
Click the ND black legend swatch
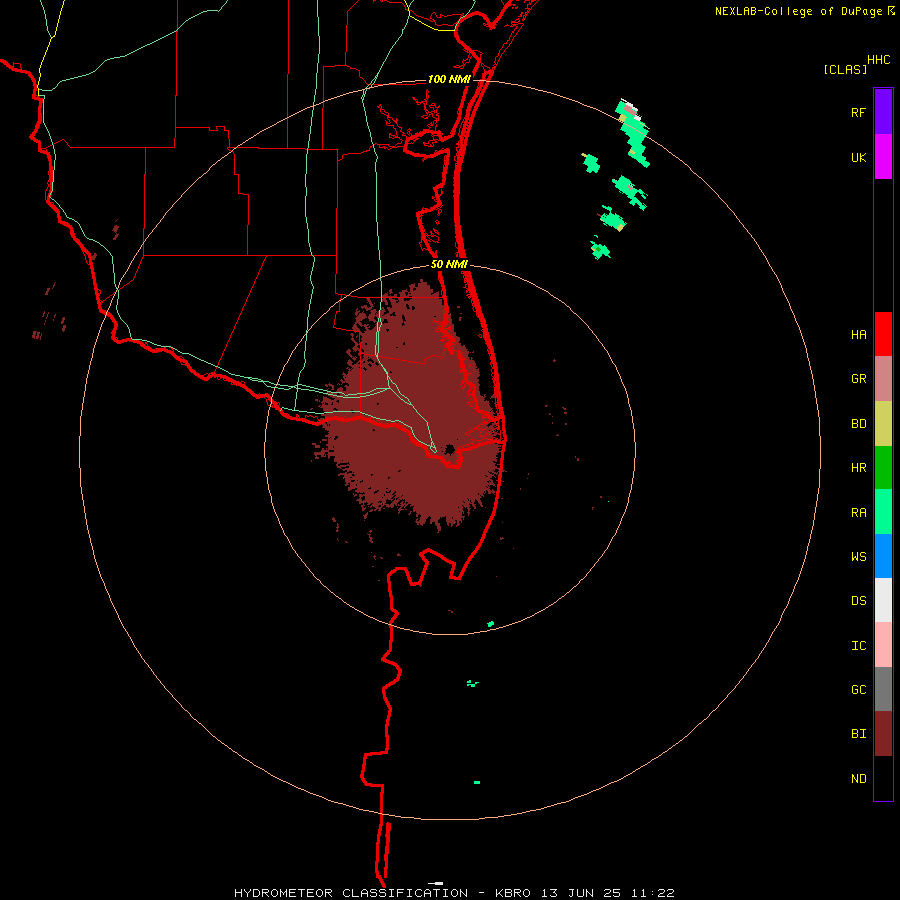[x=883, y=778]
